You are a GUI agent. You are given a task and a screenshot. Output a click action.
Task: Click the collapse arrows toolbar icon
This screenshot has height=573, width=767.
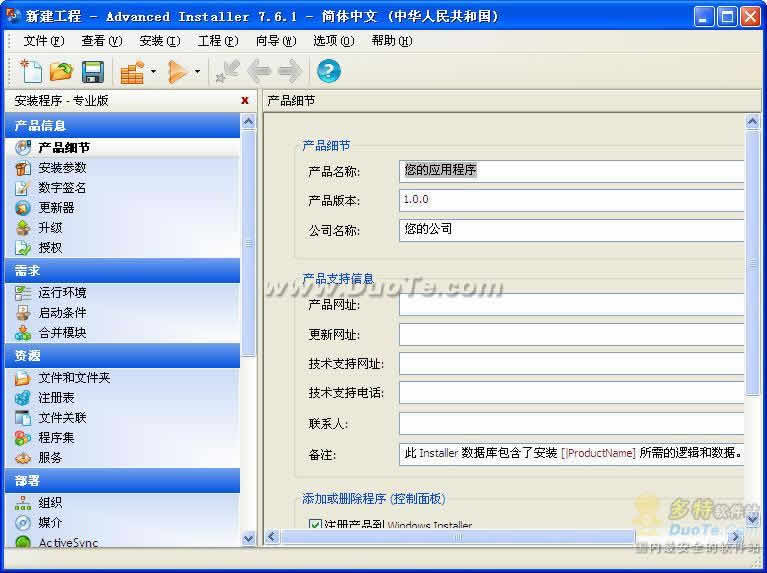227,71
